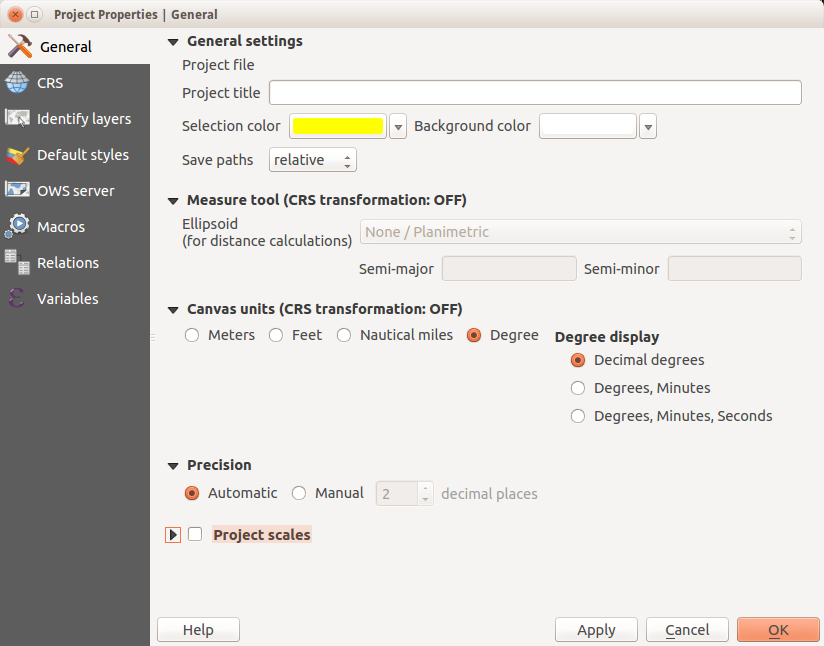Click the Macros gear icon
824x646 pixels.
[x=17, y=227]
